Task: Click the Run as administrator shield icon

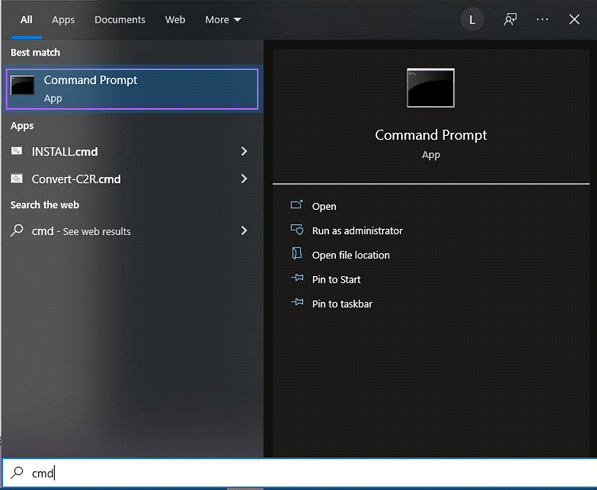Action: point(297,229)
